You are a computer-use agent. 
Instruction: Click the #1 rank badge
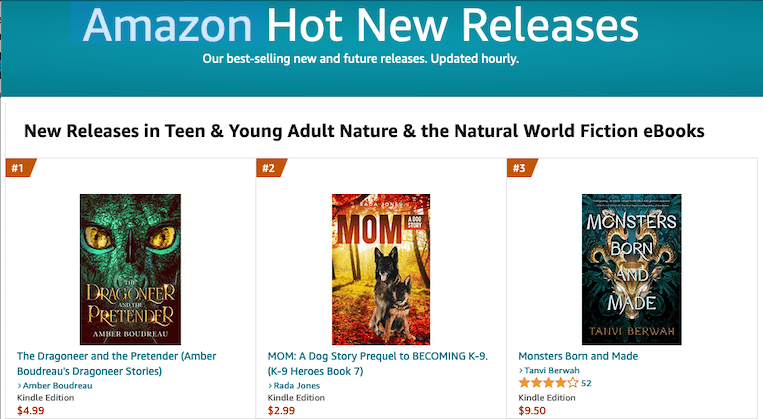tap(19, 168)
